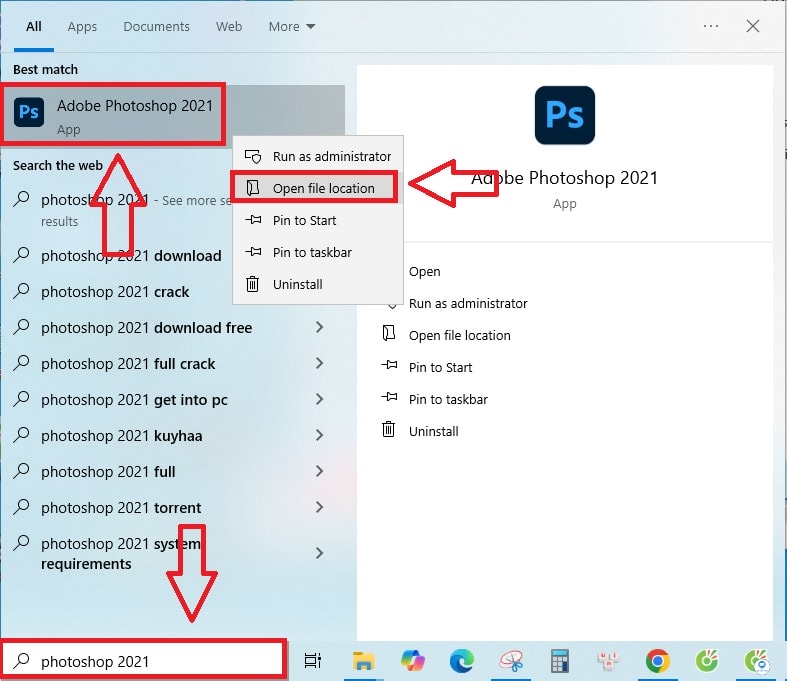Select suggestion photoshop 2021 crack
The height and width of the screenshot is (681, 787).
(x=115, y=292)
